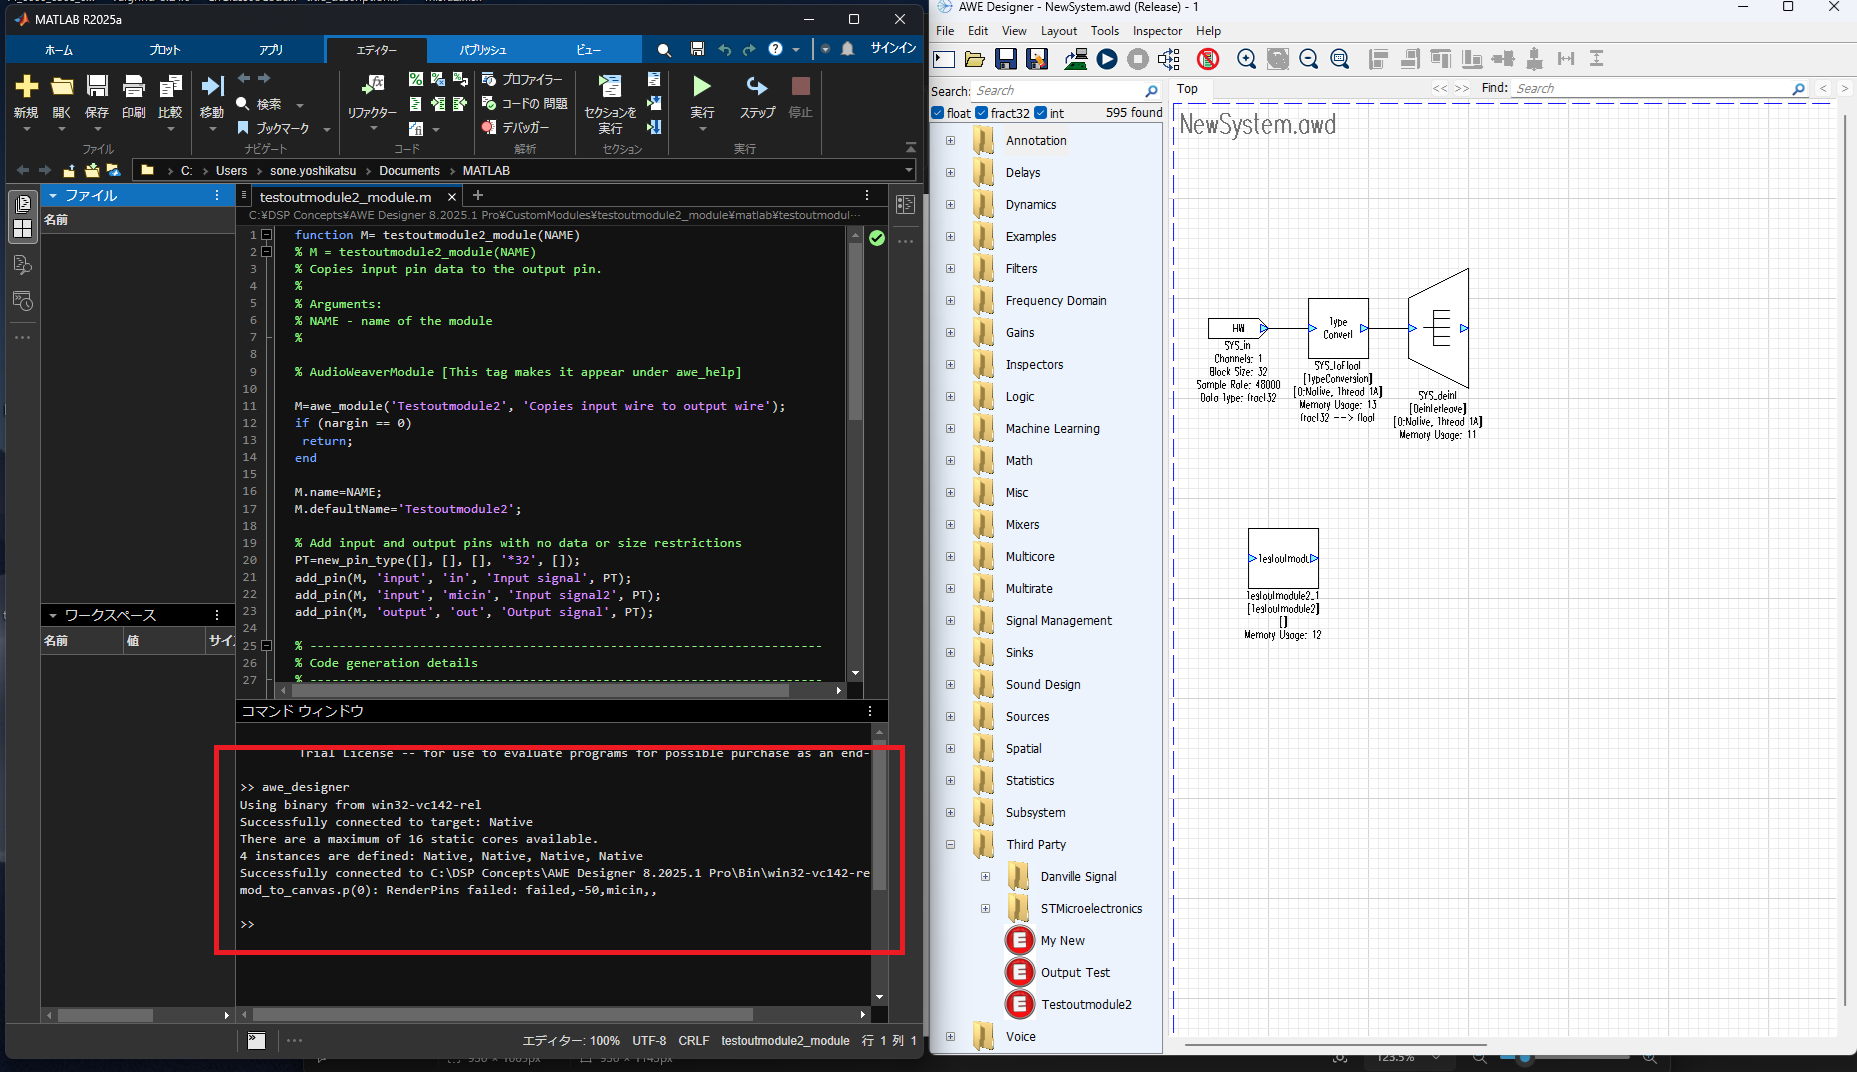Click the MATLAB notification bell icon

(x=848, y=48)
